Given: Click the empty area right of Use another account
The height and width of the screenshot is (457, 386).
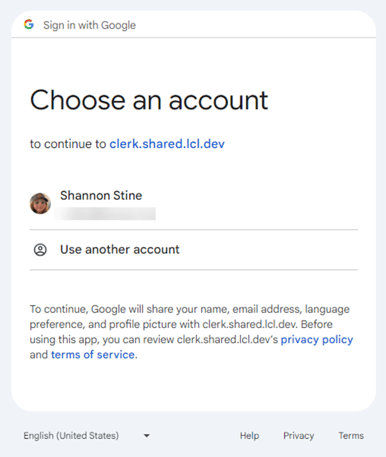Looking at the screenshot, I should click(269, 250).
